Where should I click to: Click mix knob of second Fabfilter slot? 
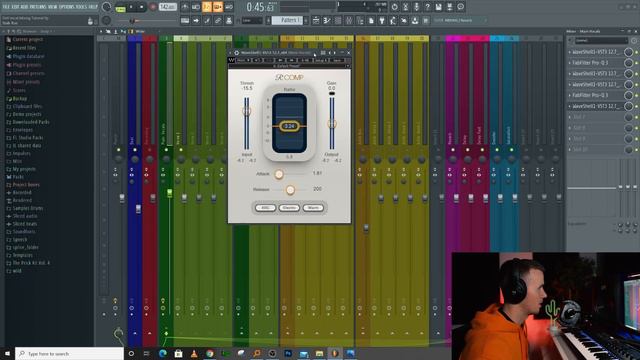[x=629, y=95]
